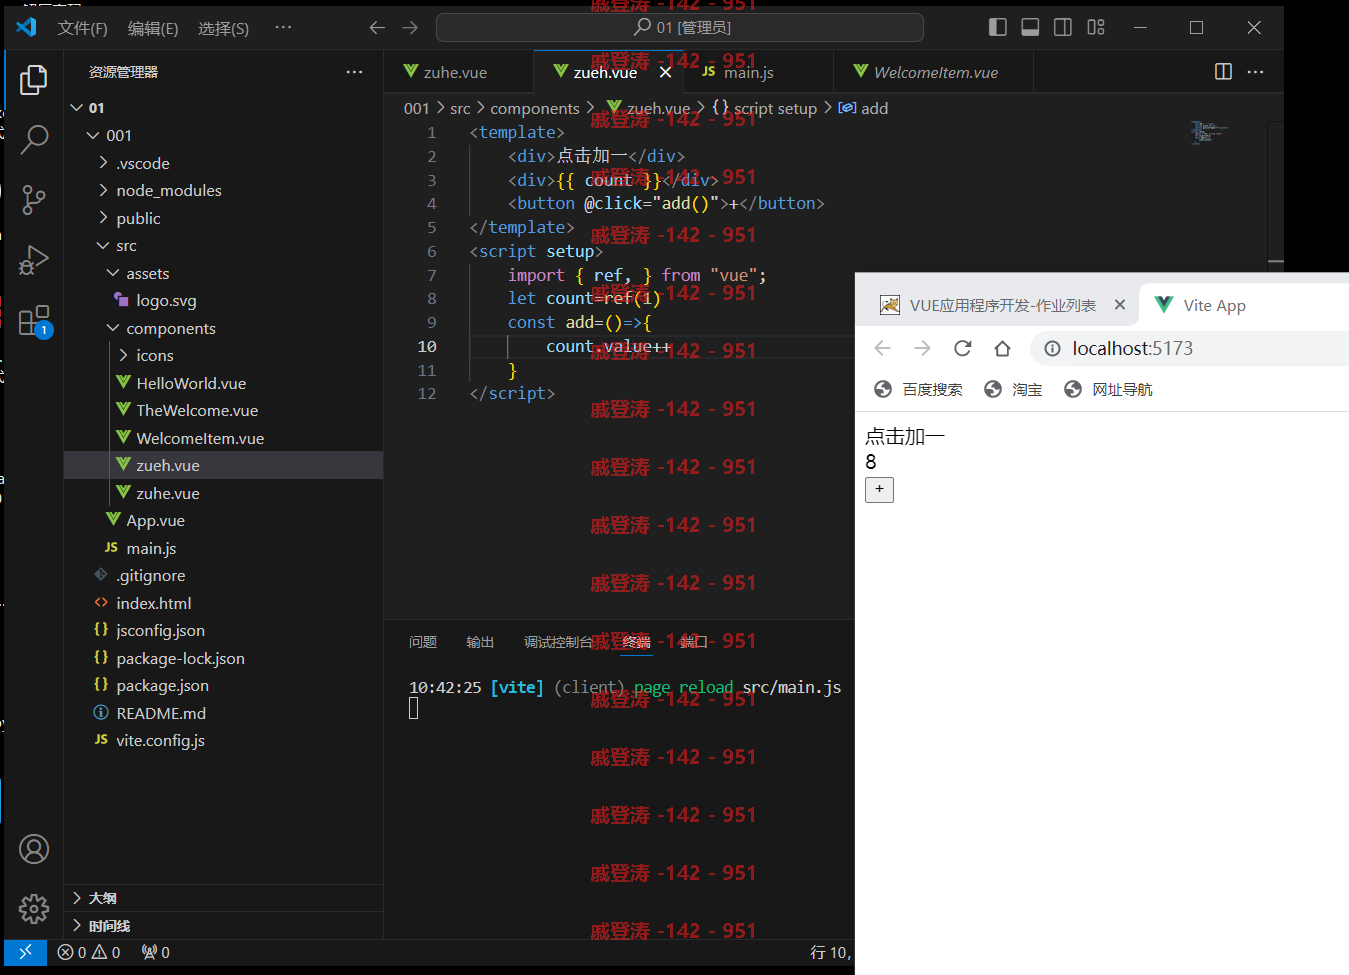The width and height of the screenshot is (1349, 975).
Task: Open the Accounts menu icon
Action: pos(34,849)
